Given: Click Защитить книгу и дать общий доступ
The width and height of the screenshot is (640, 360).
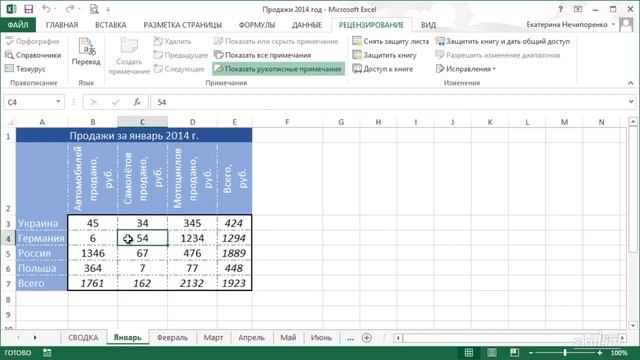Looking at the screenshot, I should point(503,41).
